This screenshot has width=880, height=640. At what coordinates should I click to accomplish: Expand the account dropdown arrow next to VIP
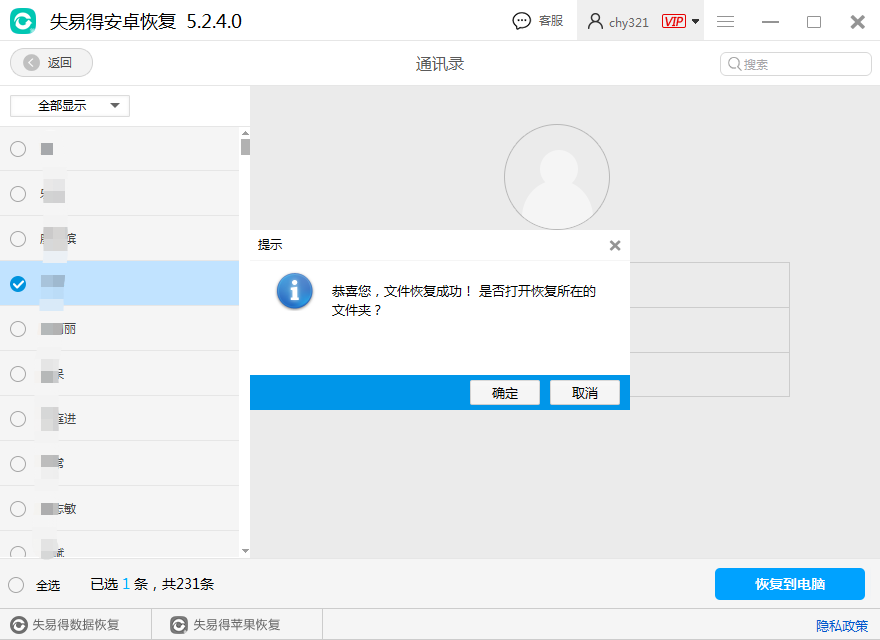695,21
